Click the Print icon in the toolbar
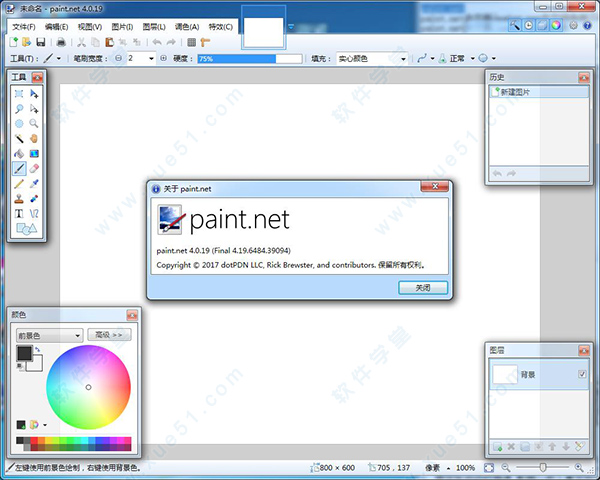600x480 pixels. tap(61, 43)
